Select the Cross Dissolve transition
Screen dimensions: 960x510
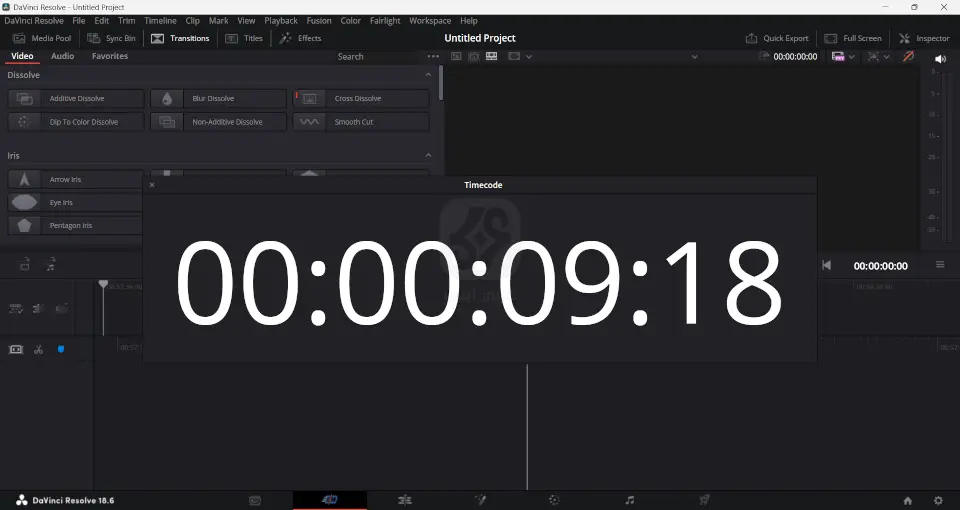tap(361, 98)
